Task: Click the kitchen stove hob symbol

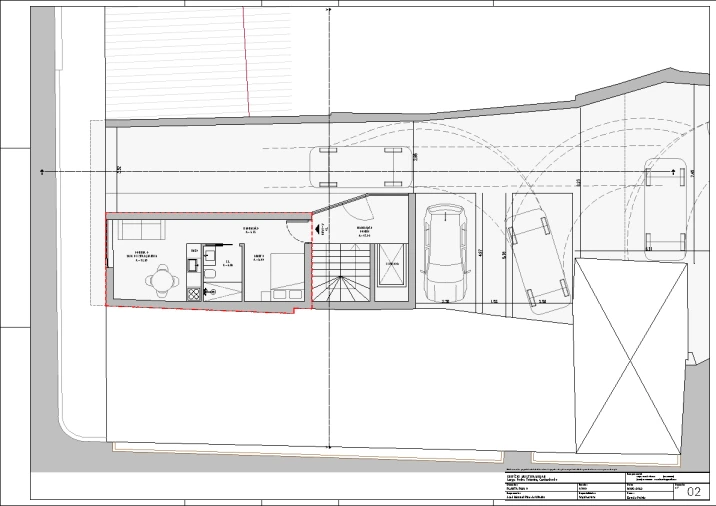Action: click(x=193, y=294)
